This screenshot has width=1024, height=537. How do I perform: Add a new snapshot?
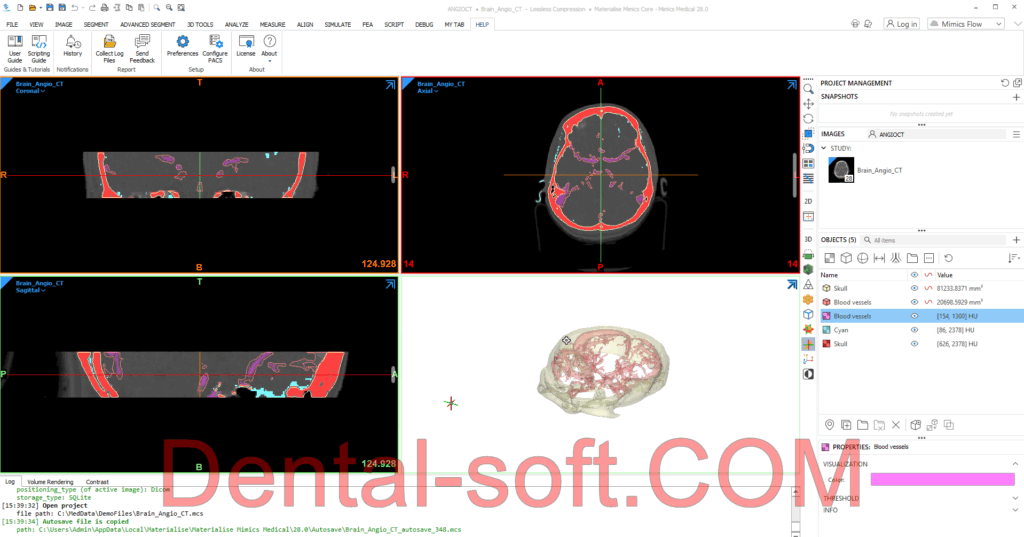point(1016,97)
